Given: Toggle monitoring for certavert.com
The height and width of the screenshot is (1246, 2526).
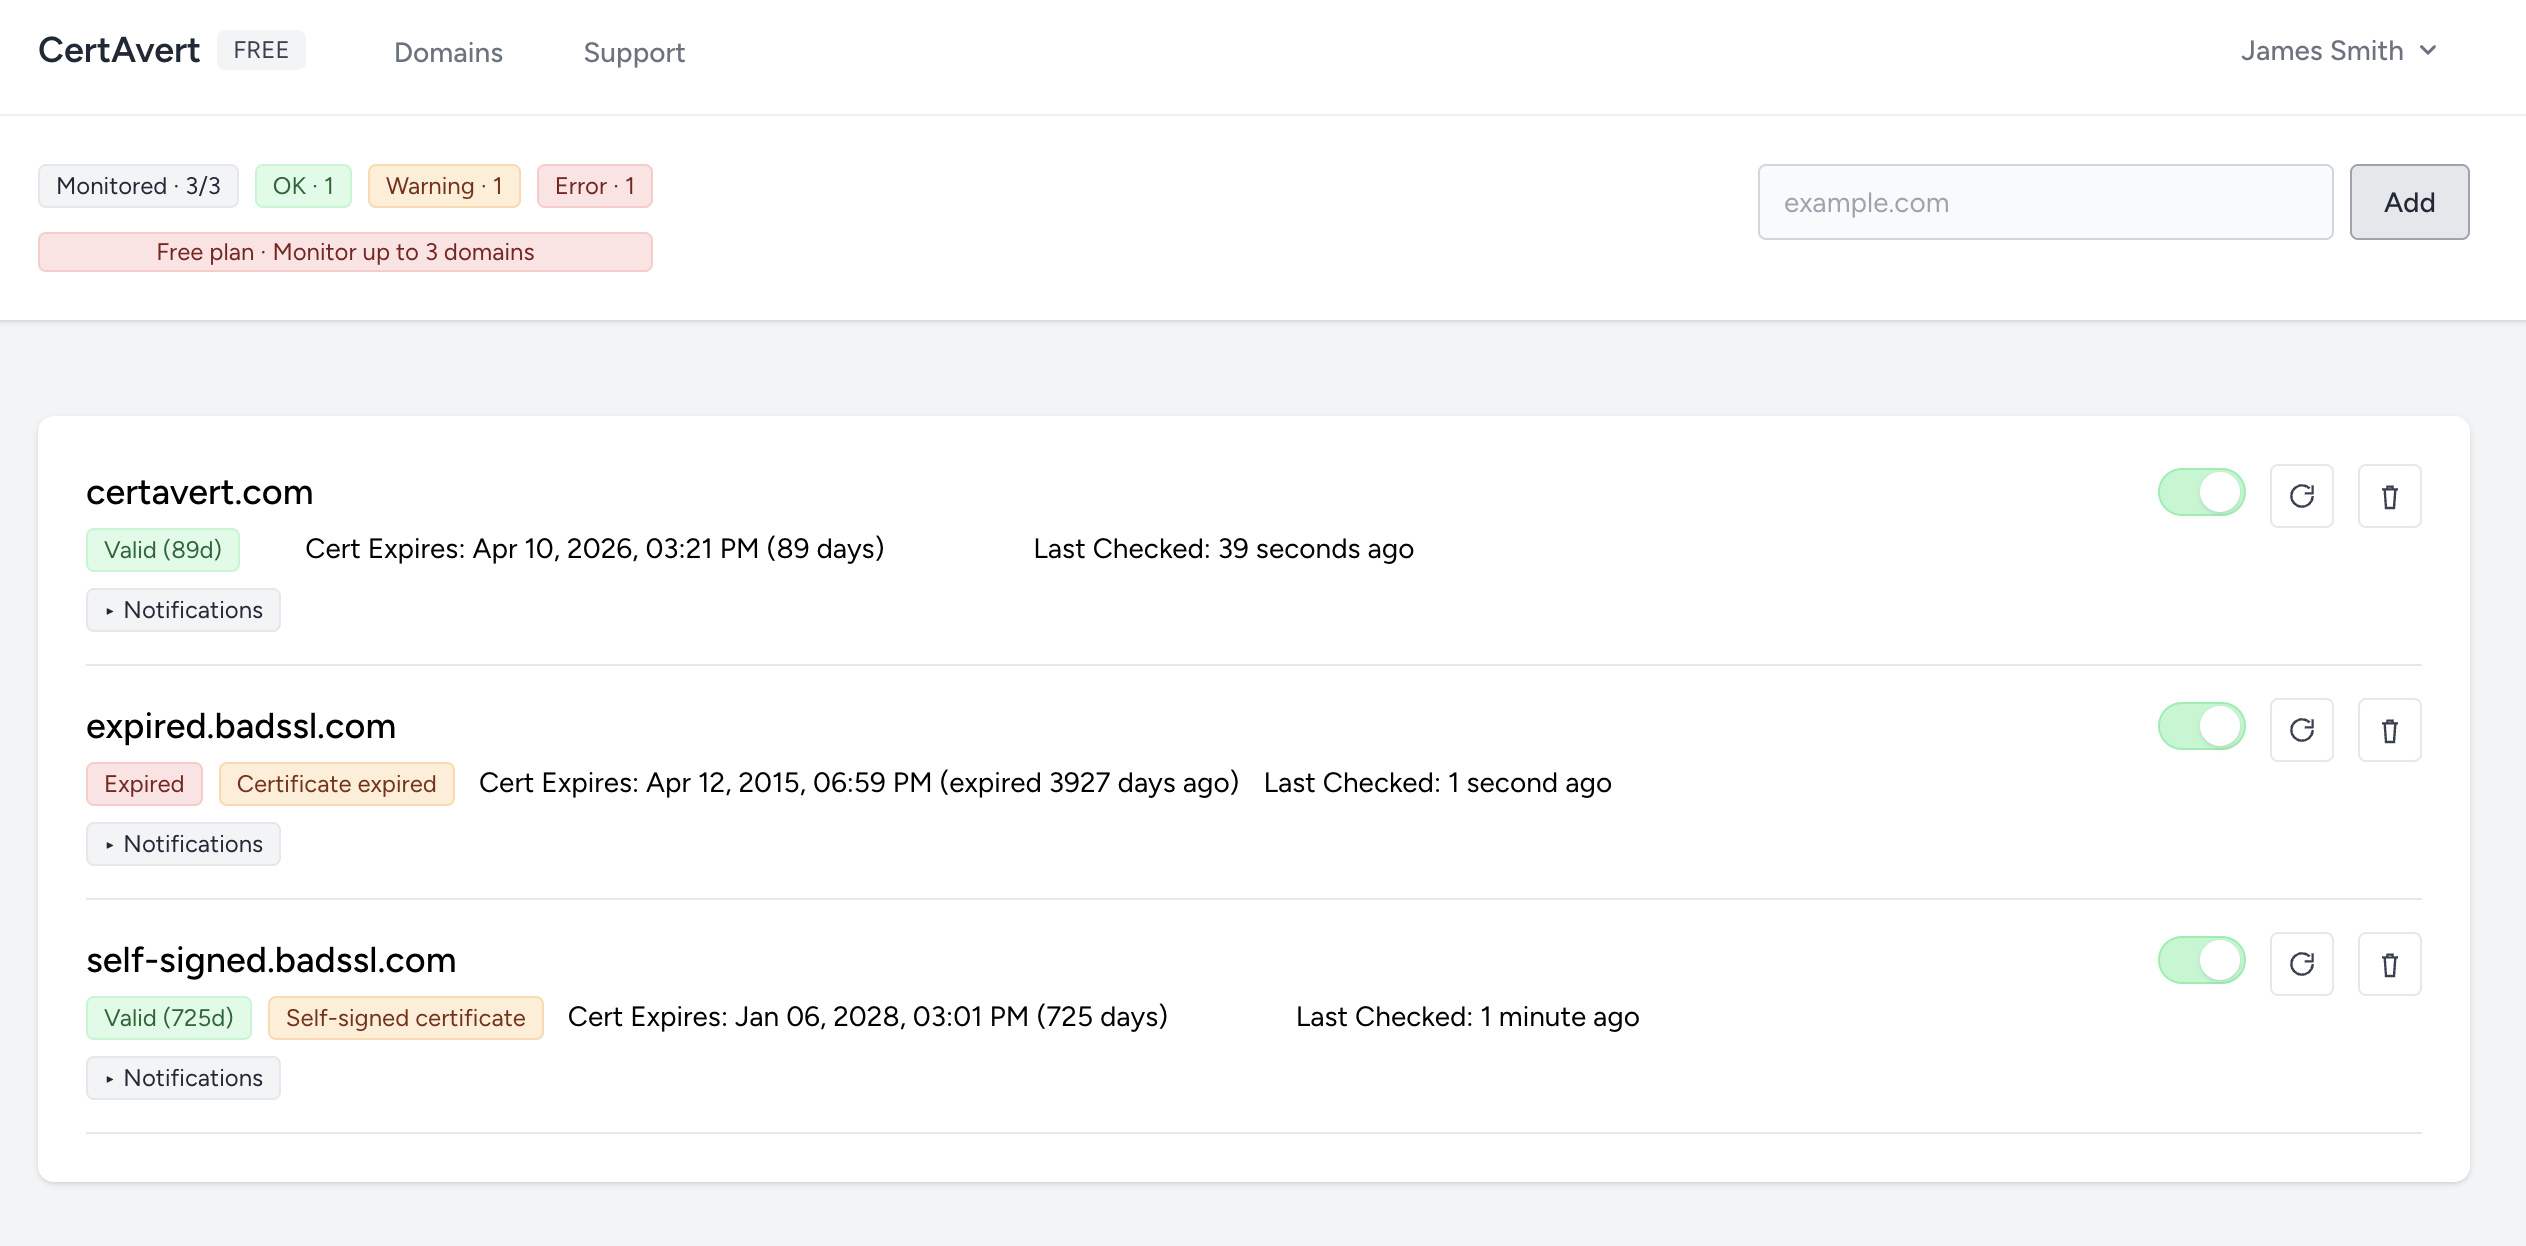Looking at the screenshot, I should coord(2201,492).
